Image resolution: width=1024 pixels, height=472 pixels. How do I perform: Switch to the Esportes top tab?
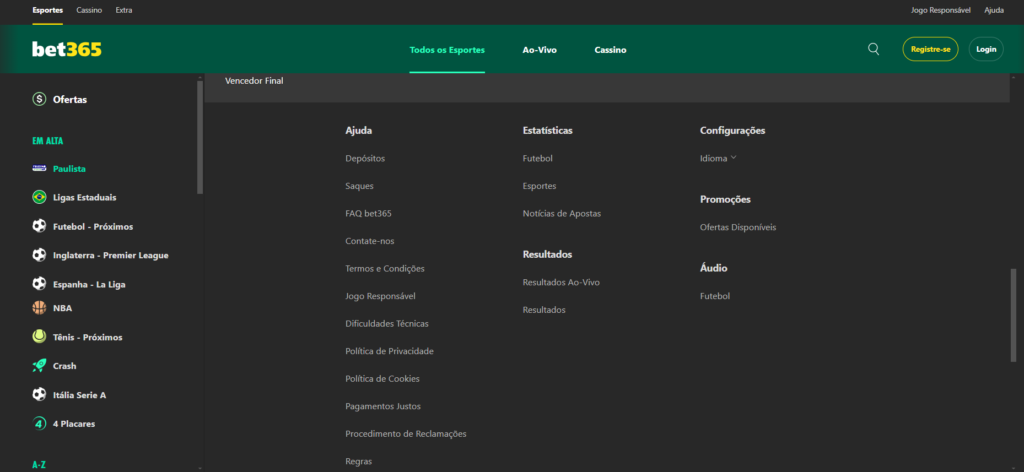[x=48, y=10]
